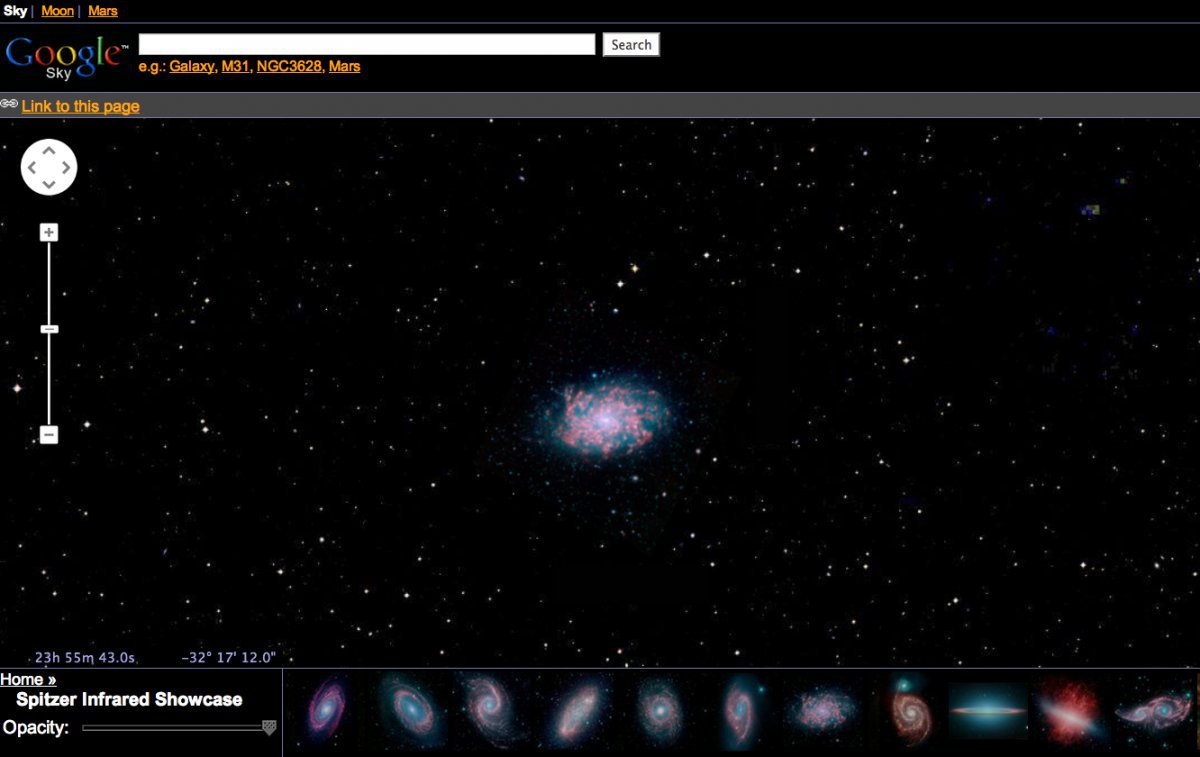This screenshot has width=1200, height=757.
Task: Pan the sky view upward
Action: pos(49,151)
